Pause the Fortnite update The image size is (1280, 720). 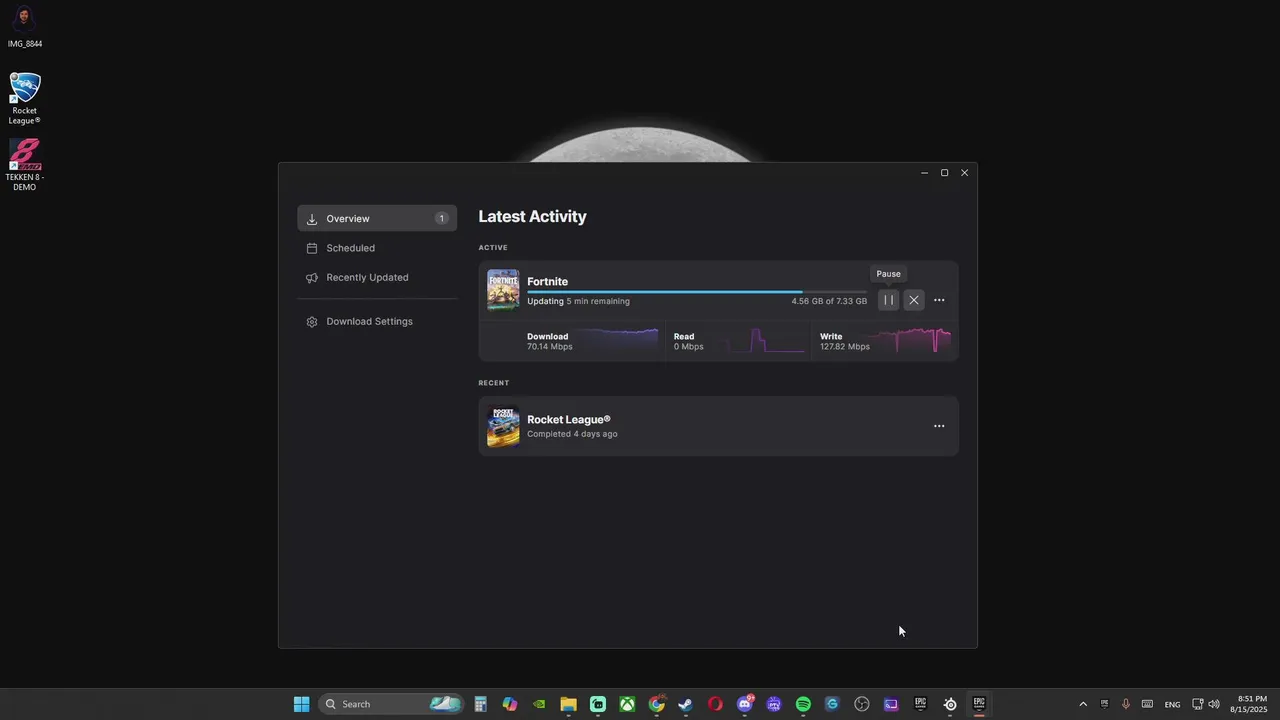(888, 300)
